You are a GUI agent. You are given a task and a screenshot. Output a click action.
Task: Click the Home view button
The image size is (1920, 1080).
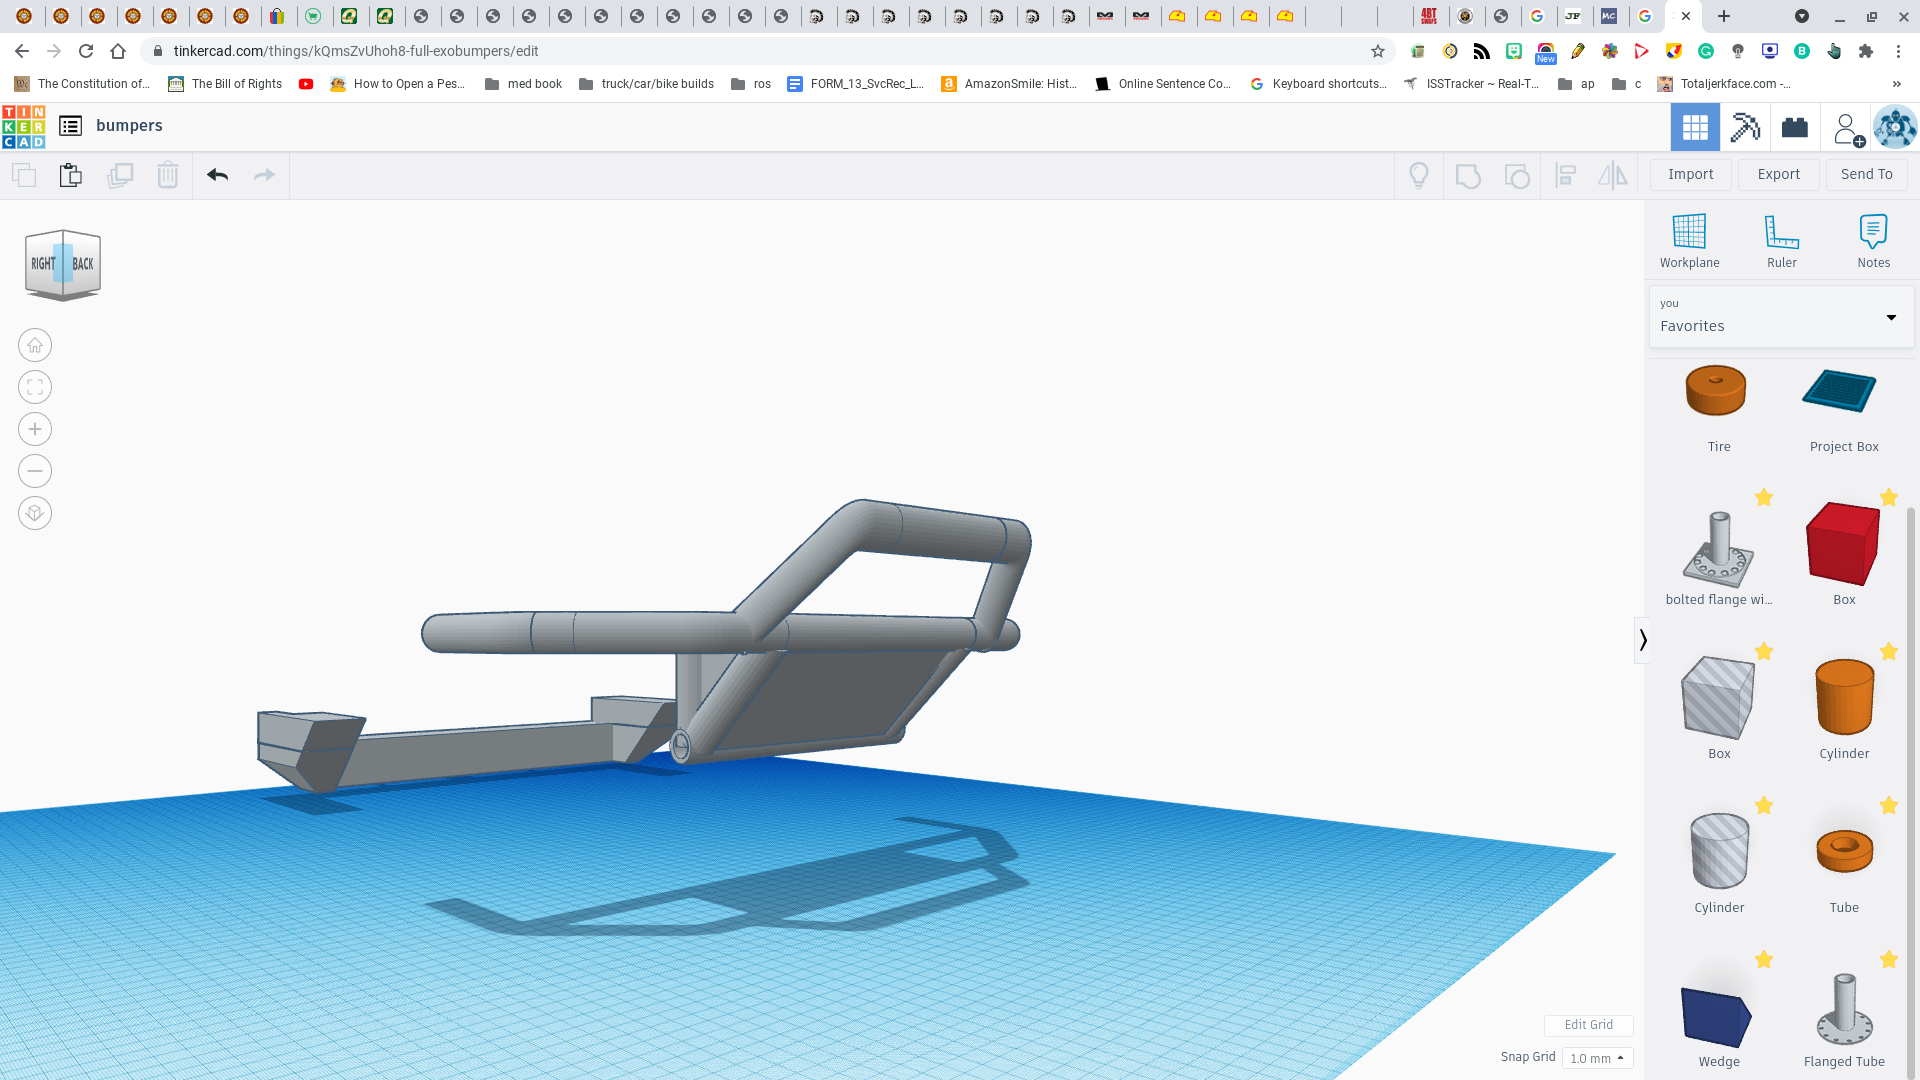(35, 345)
